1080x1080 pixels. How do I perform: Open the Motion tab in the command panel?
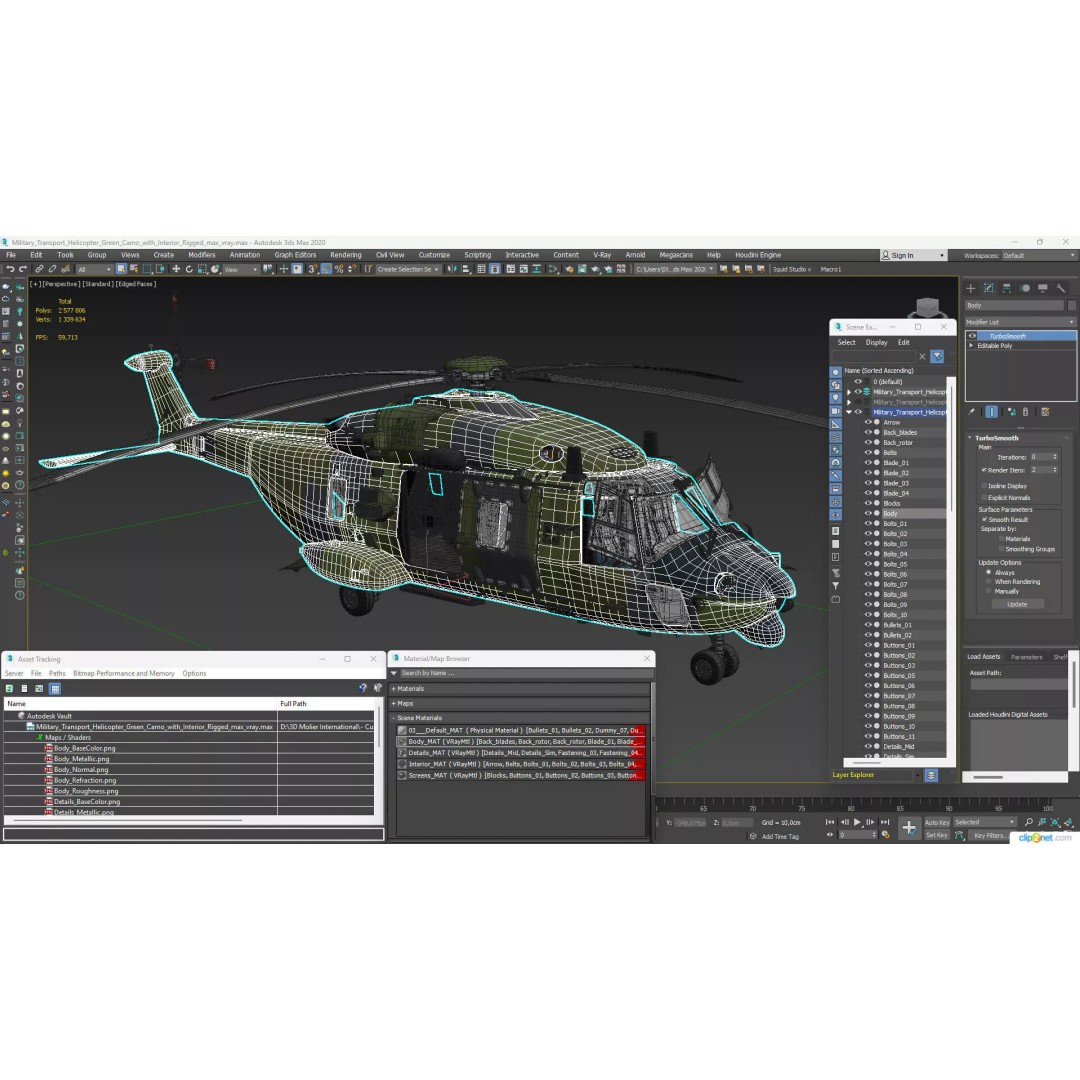click(x=1025, y=288)
